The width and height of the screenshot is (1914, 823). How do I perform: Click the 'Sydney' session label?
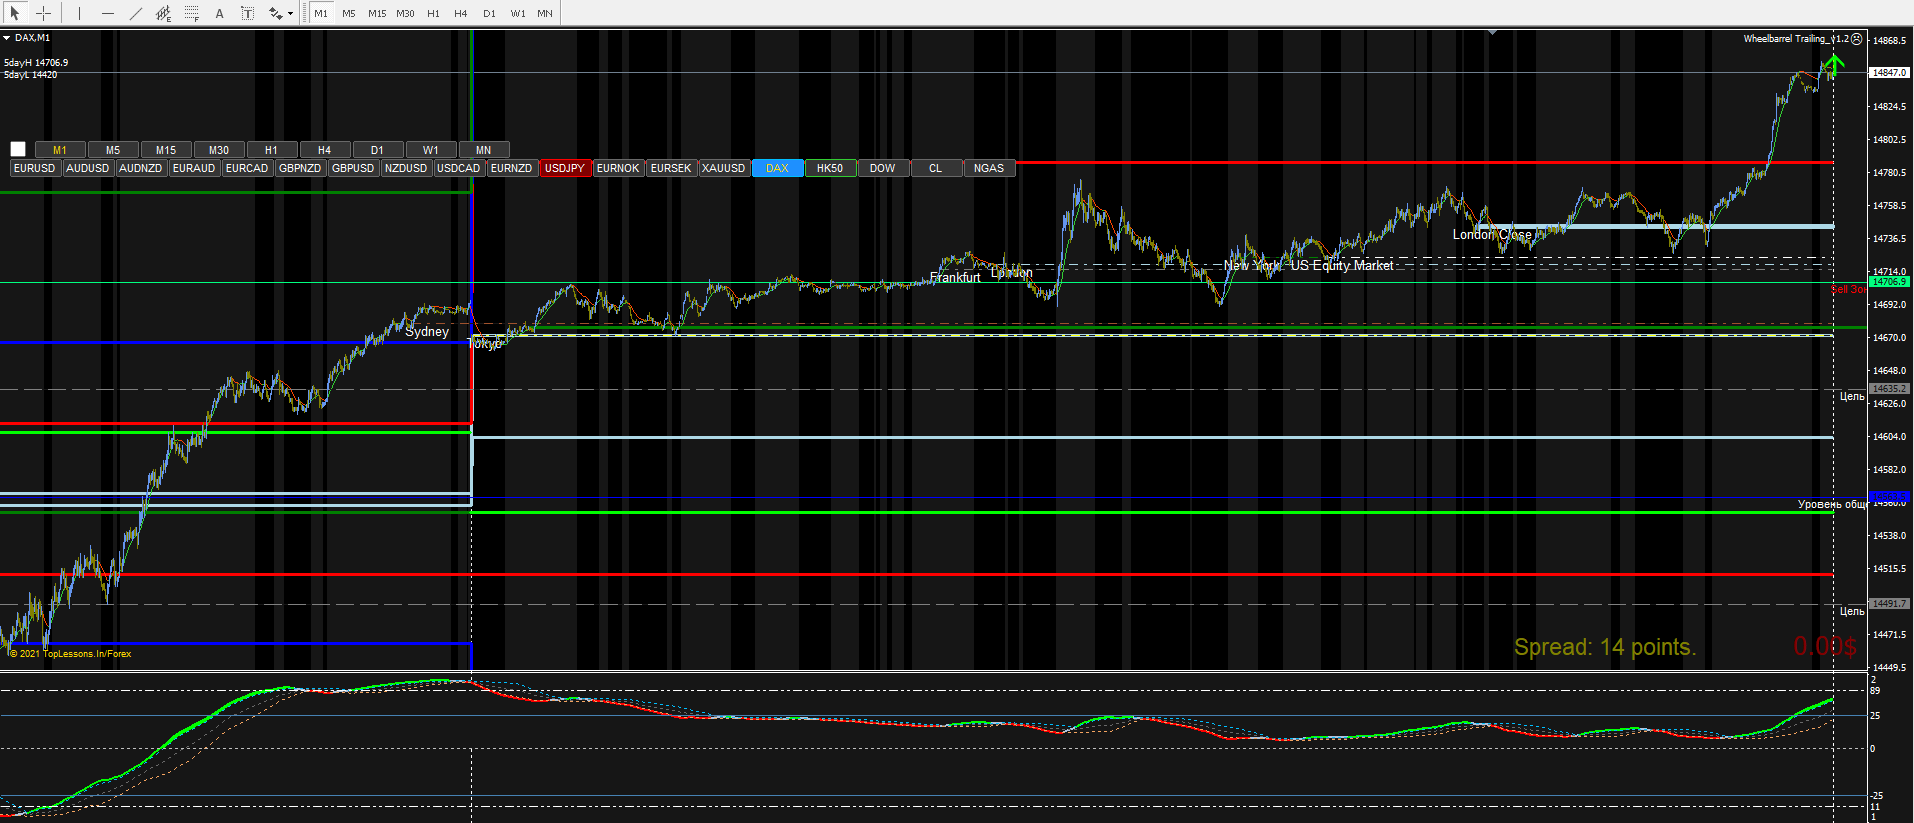tap(427, 332)
